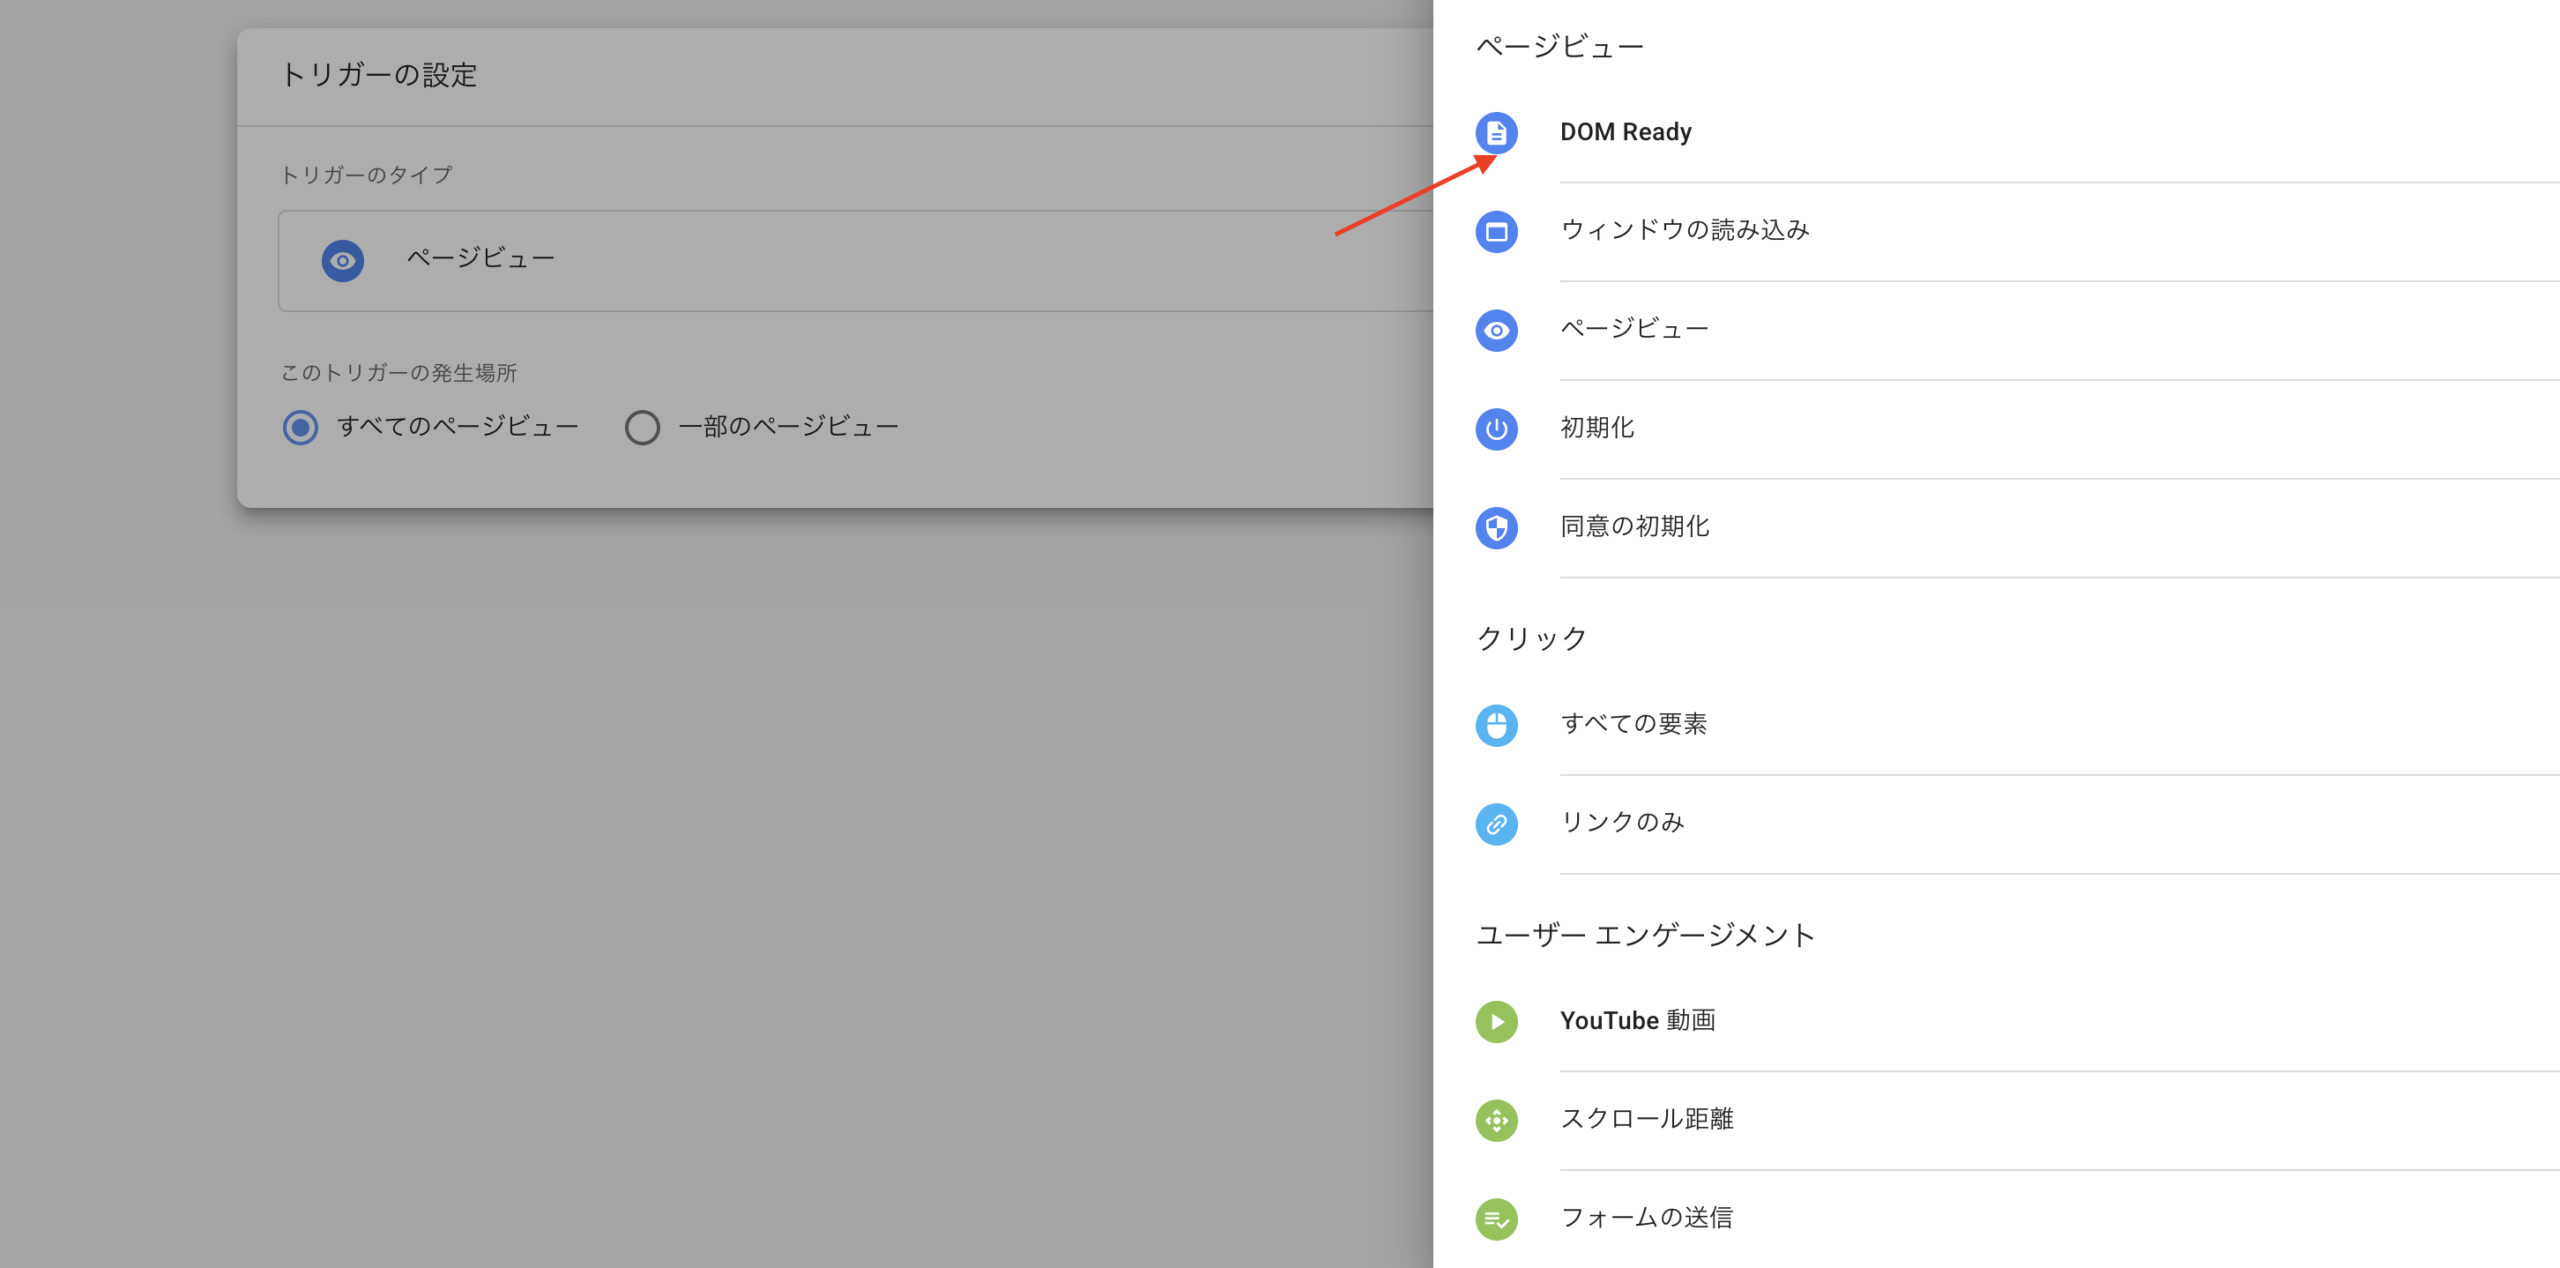Select スクロール距離 trigger text

tap(1646, 1119)
